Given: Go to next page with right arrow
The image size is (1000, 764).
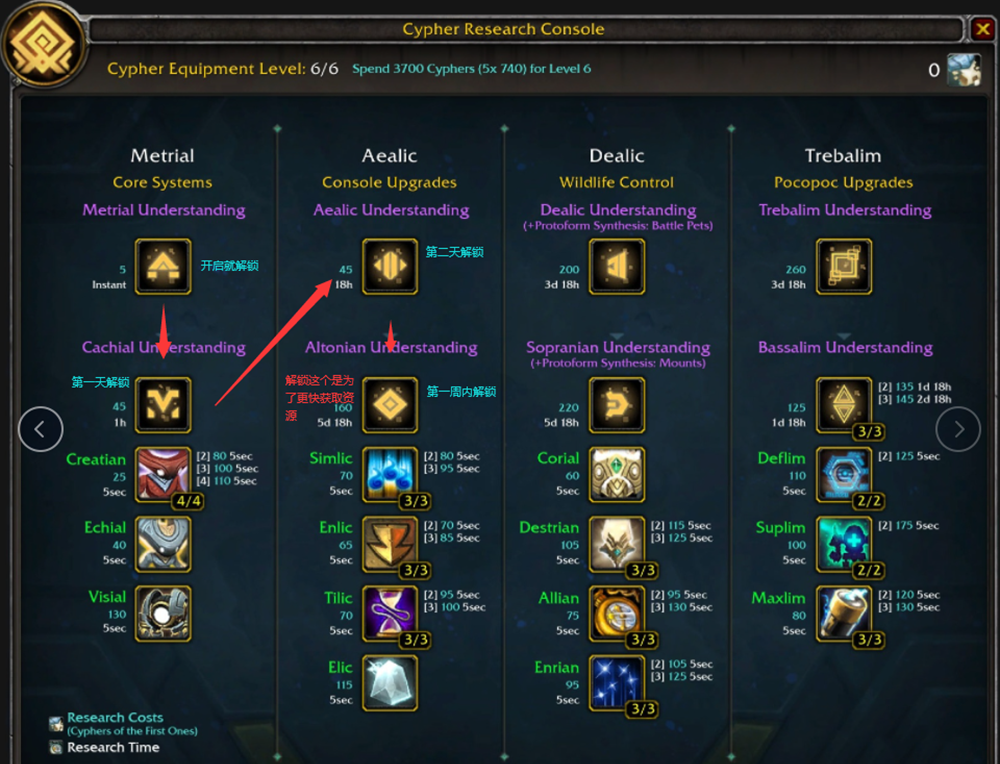Looking at the screenshot, I should click(x=958, y=429).
